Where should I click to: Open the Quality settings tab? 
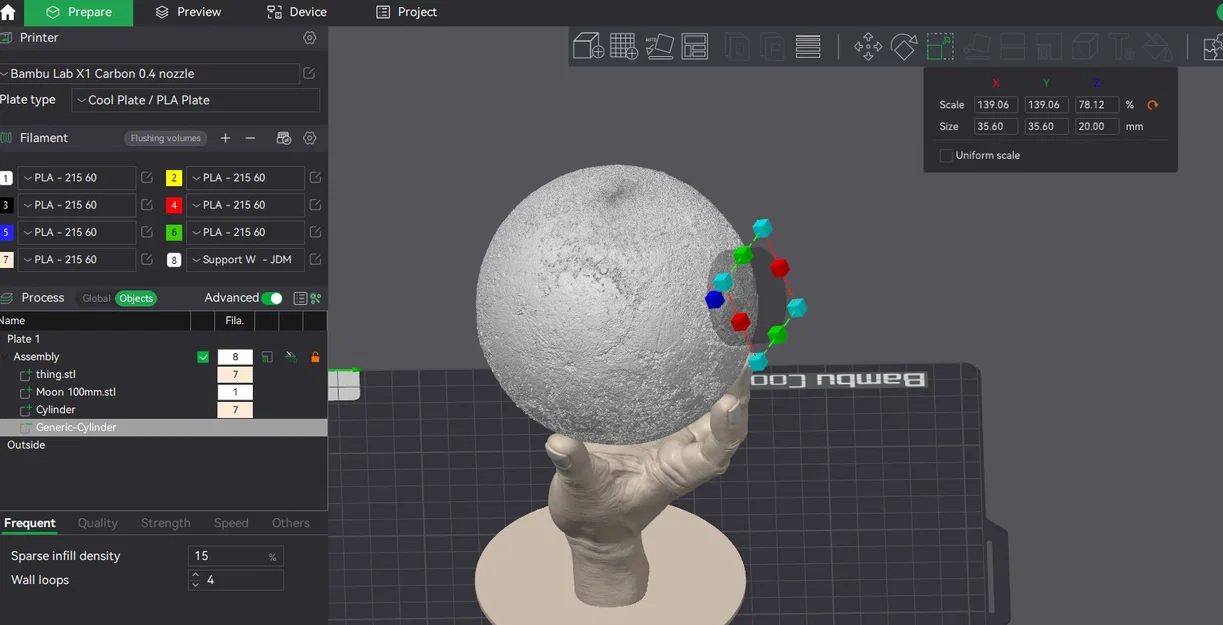tap(98, 523)
